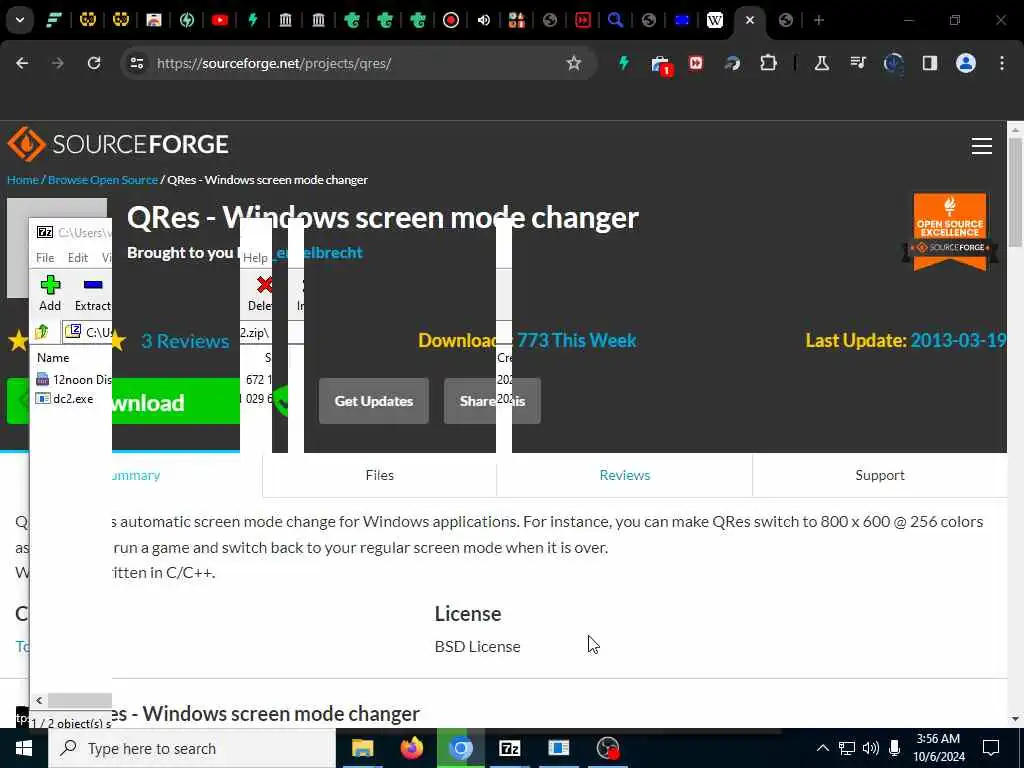Screen dimensions: 1024x768
Task: Go back to the previous page
Action: click(22, 63)
